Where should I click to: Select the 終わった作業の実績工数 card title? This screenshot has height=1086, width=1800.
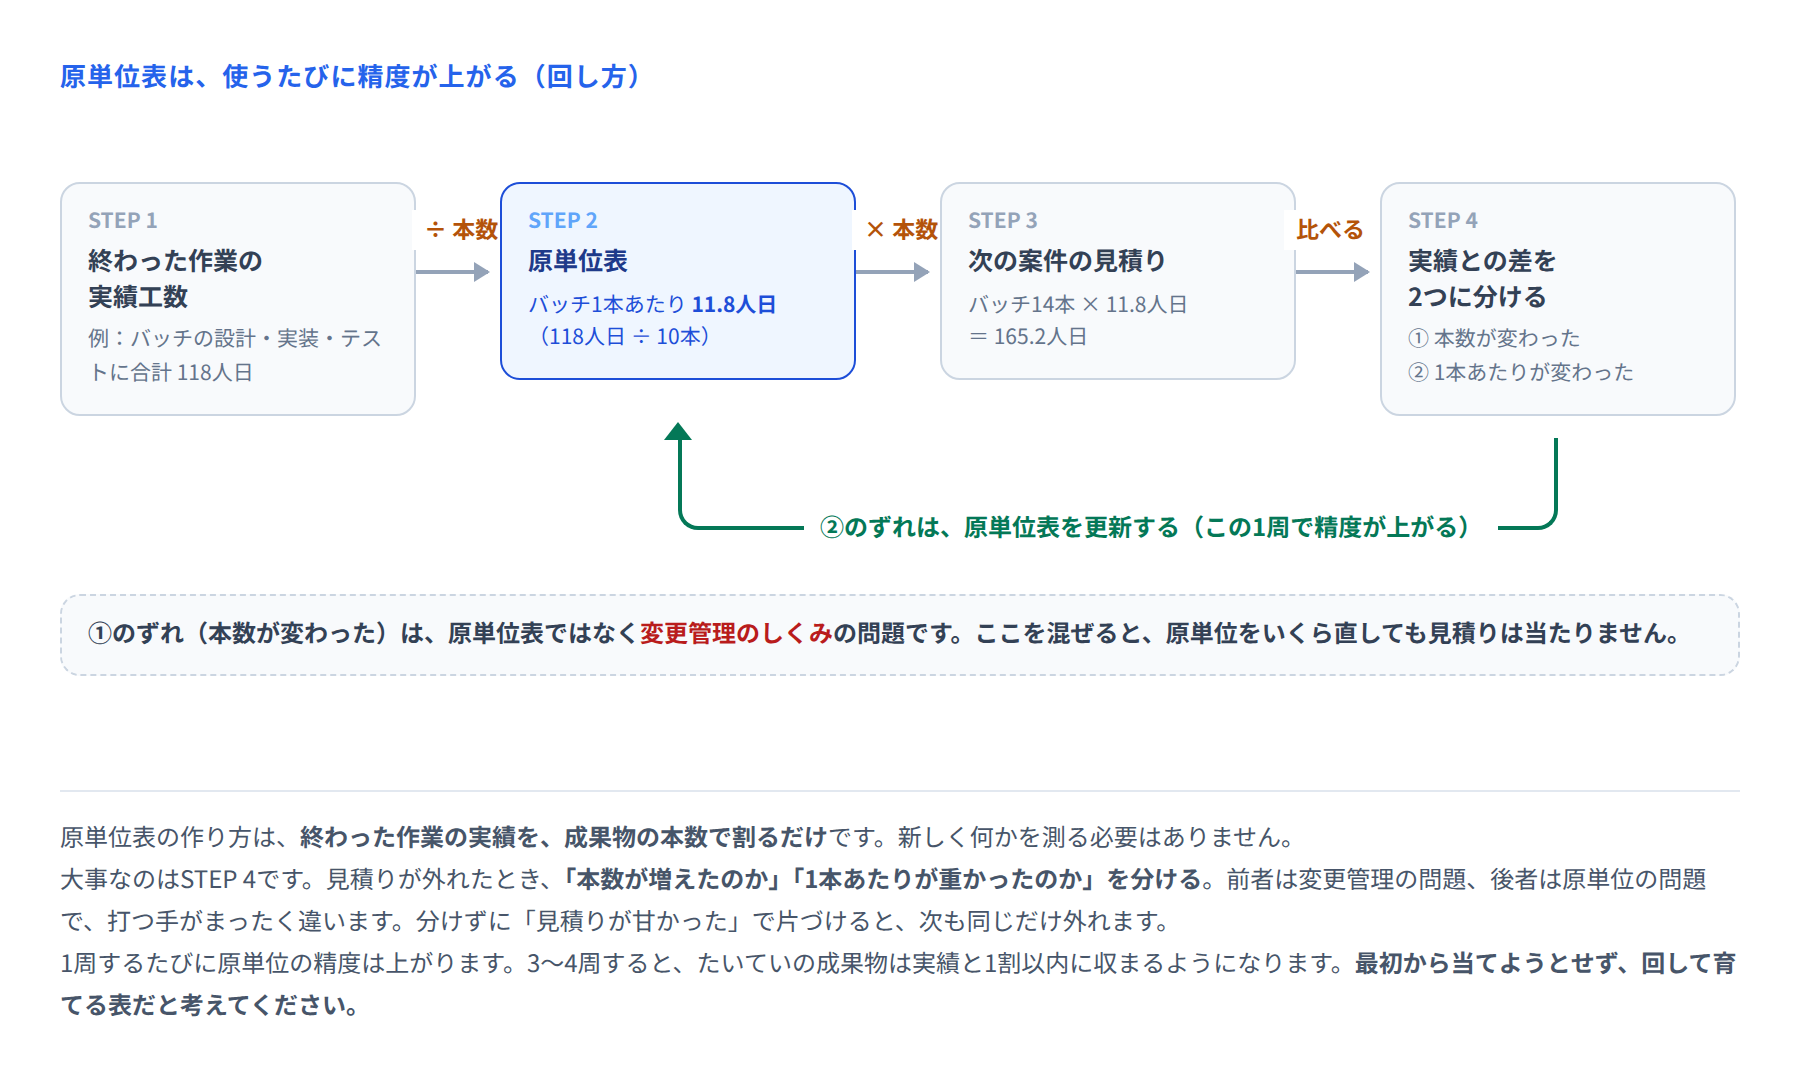pyautogui.click(x=175, y=279)
